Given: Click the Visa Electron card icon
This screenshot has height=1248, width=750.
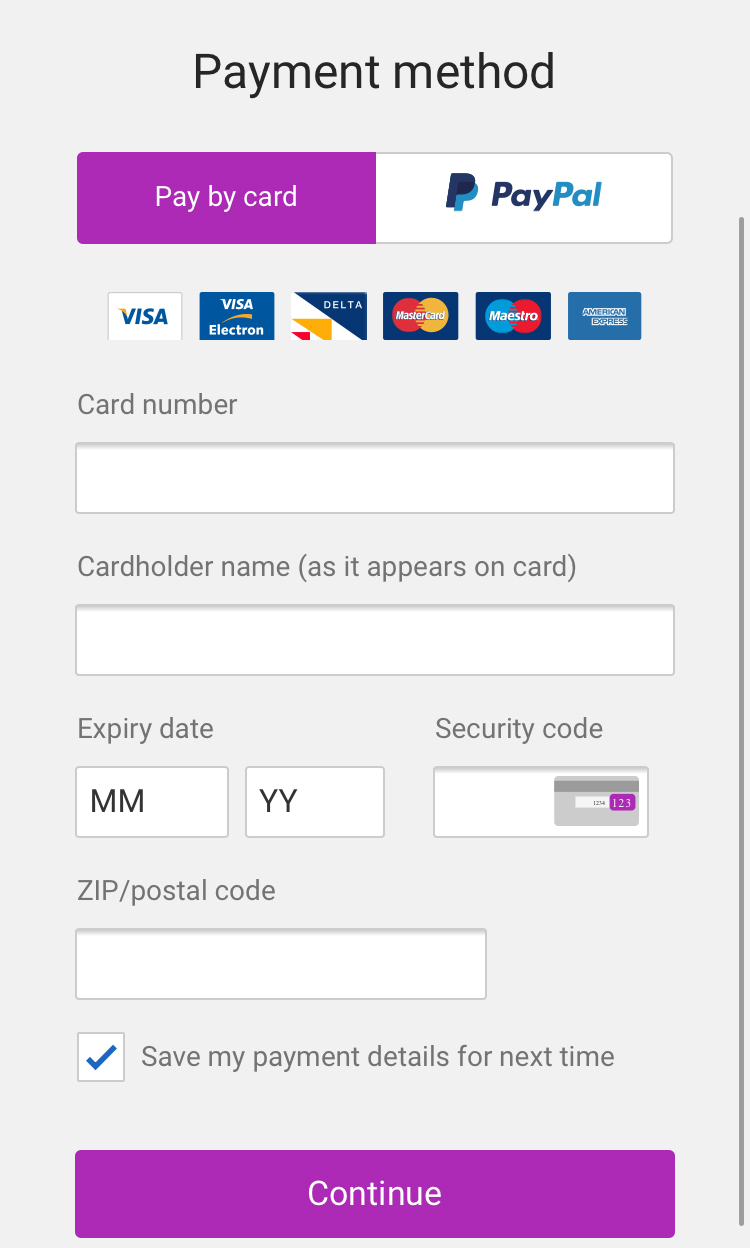Looking at the screenshot, I should (237, 316).
